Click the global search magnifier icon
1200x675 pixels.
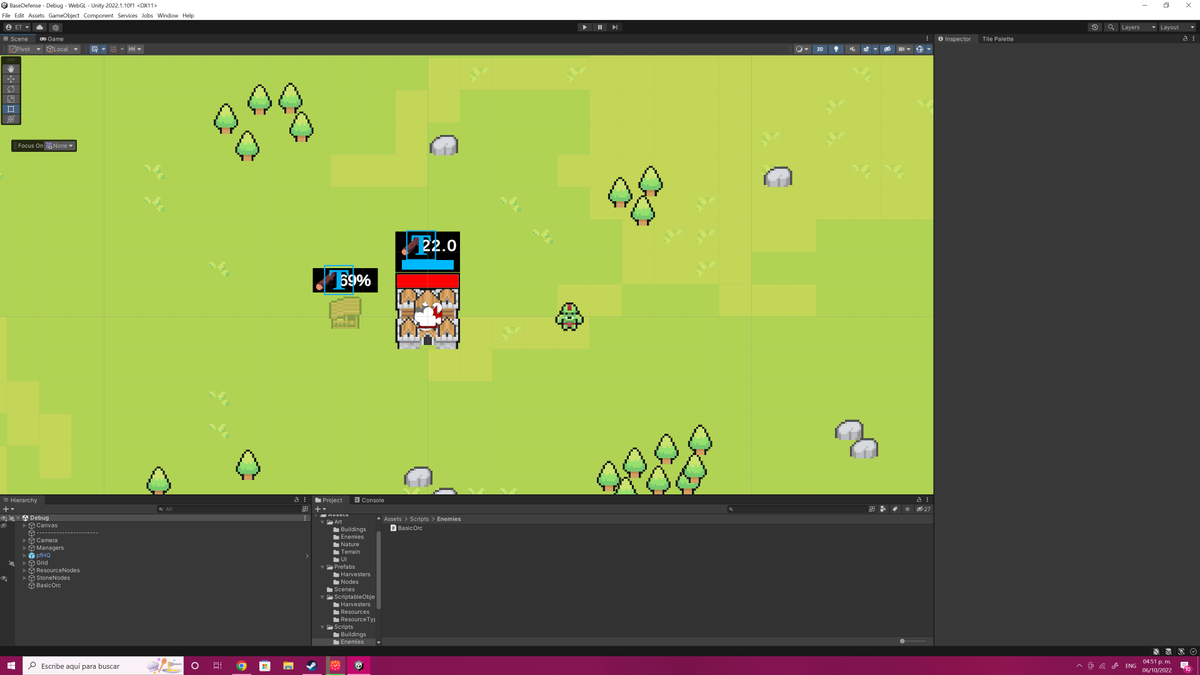(1111, 27)
